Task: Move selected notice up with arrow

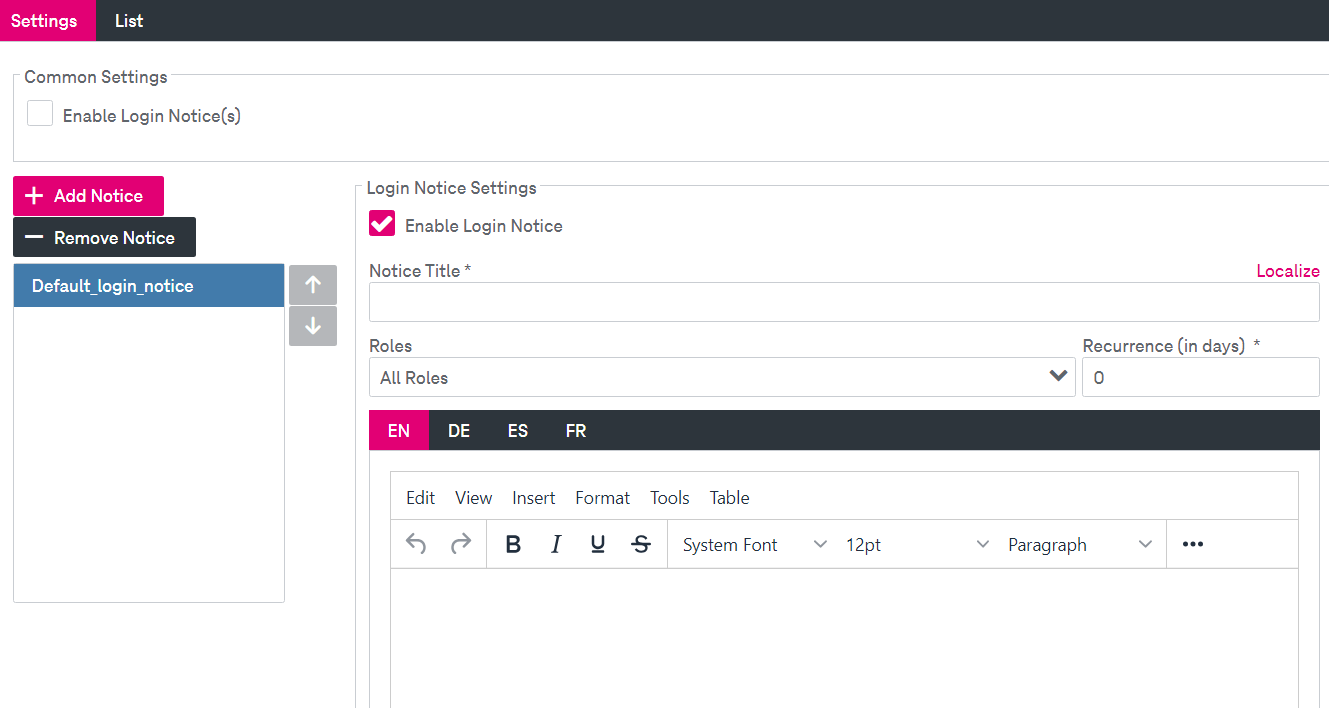Action: (x=313, y=285)
